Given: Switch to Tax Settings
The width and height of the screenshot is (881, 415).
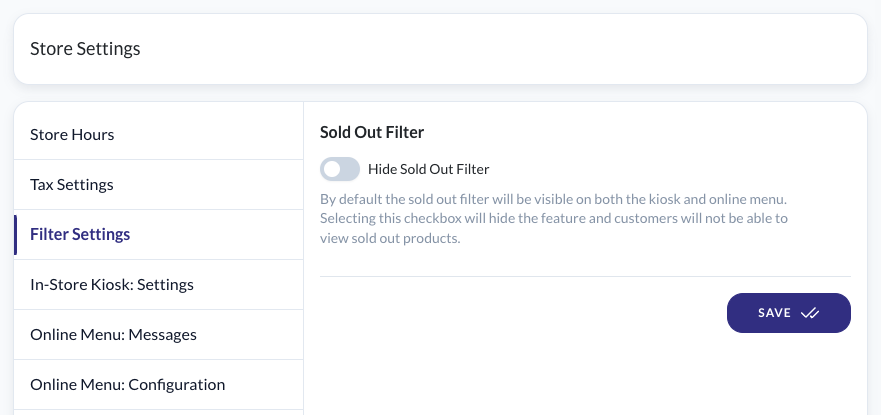Looking at the screenshot, I should click(158, 185).
